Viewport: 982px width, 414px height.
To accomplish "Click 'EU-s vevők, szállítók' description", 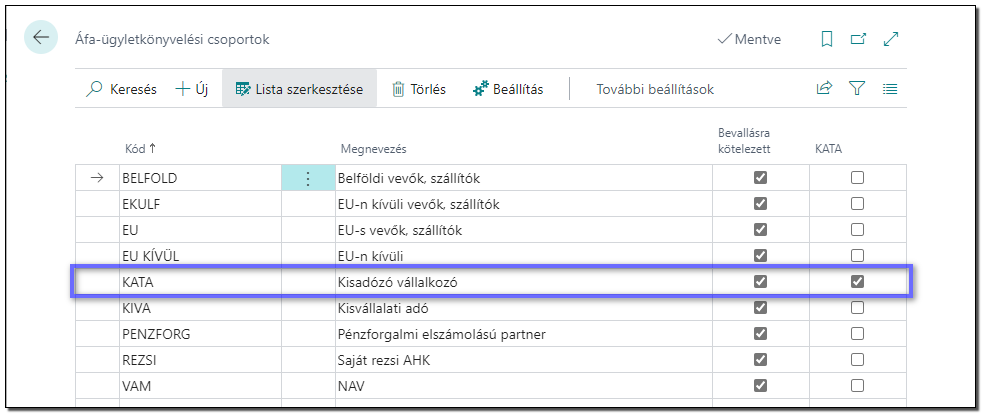I will 524,230.
